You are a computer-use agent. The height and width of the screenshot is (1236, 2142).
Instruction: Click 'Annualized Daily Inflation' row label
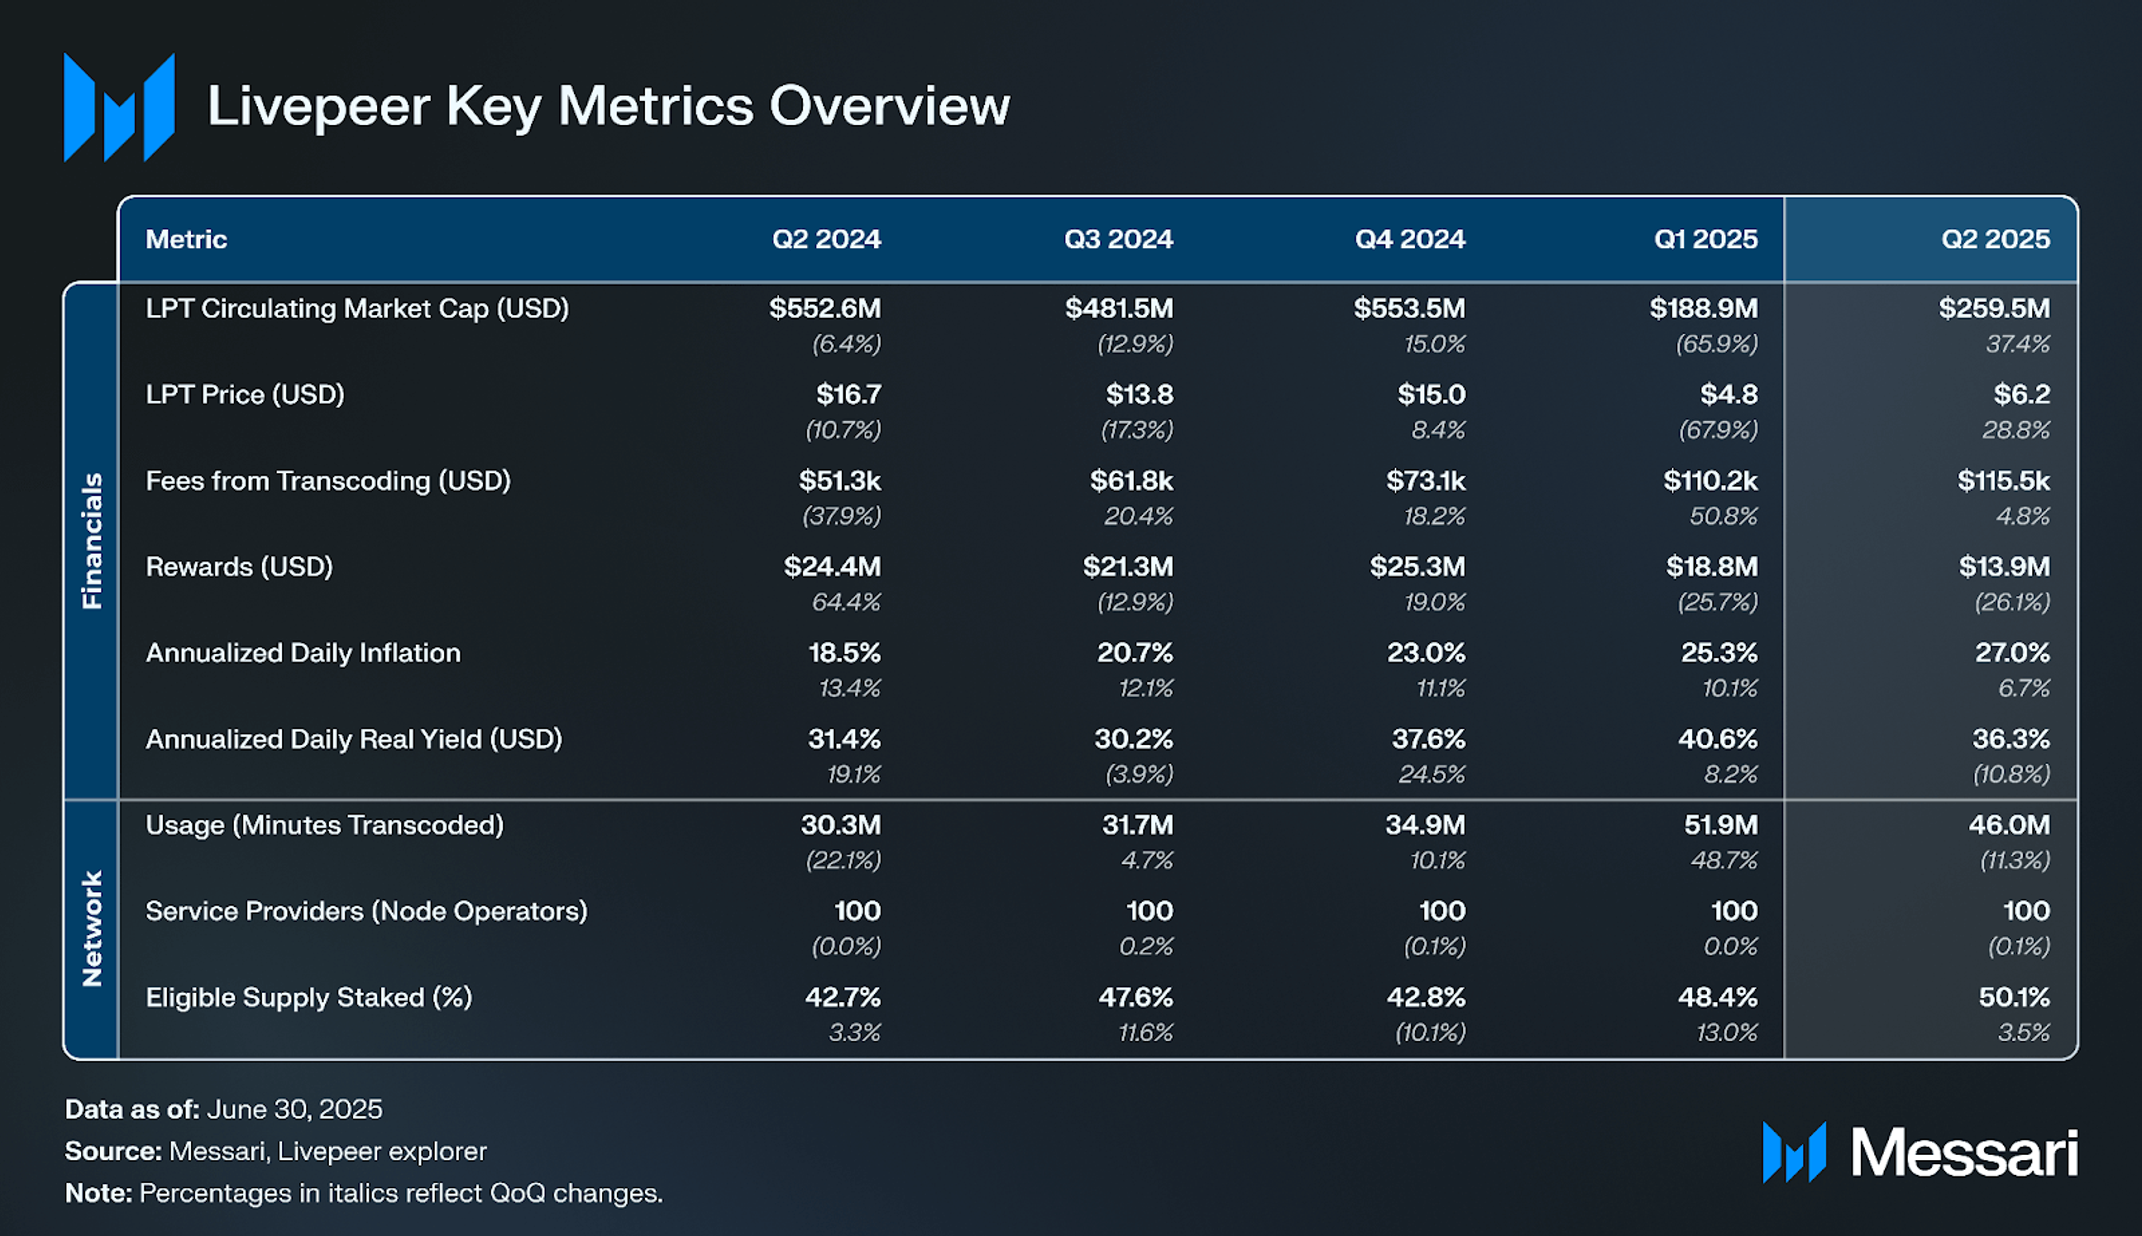(x=303, y=653)
